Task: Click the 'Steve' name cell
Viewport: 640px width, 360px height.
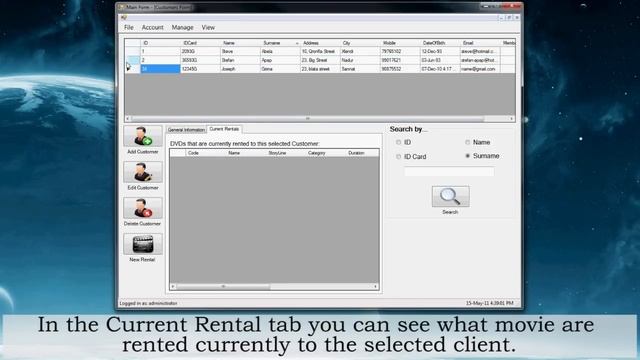Action: [x=240, y=51]
